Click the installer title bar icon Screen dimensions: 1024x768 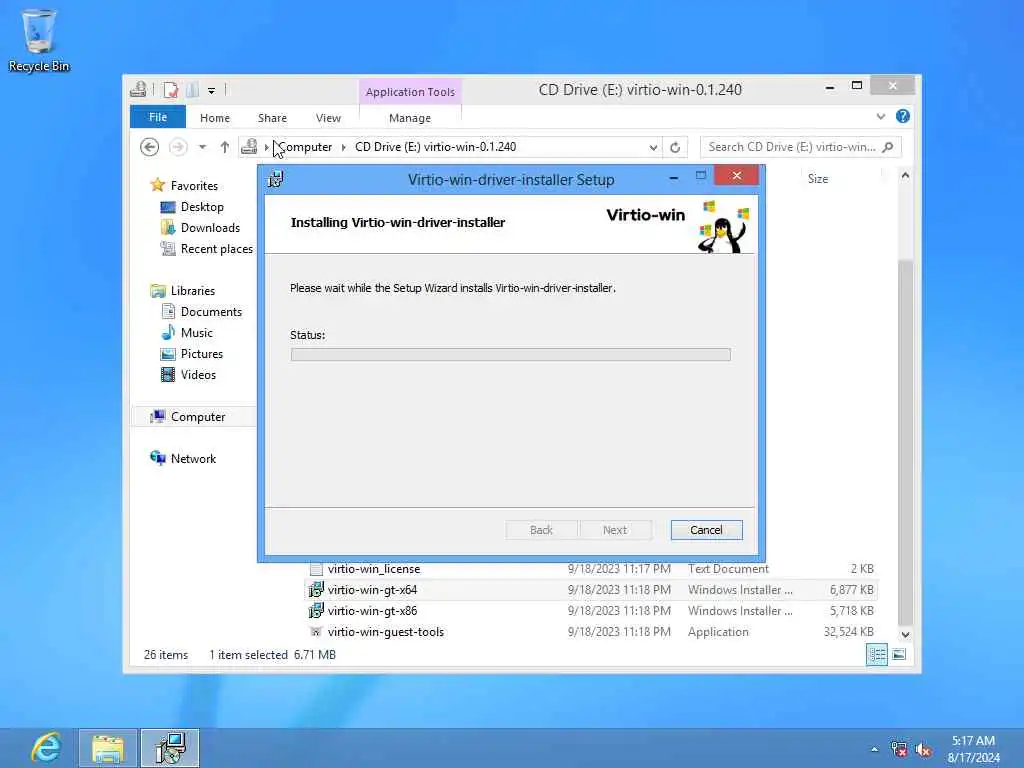[x=276, y=179]
